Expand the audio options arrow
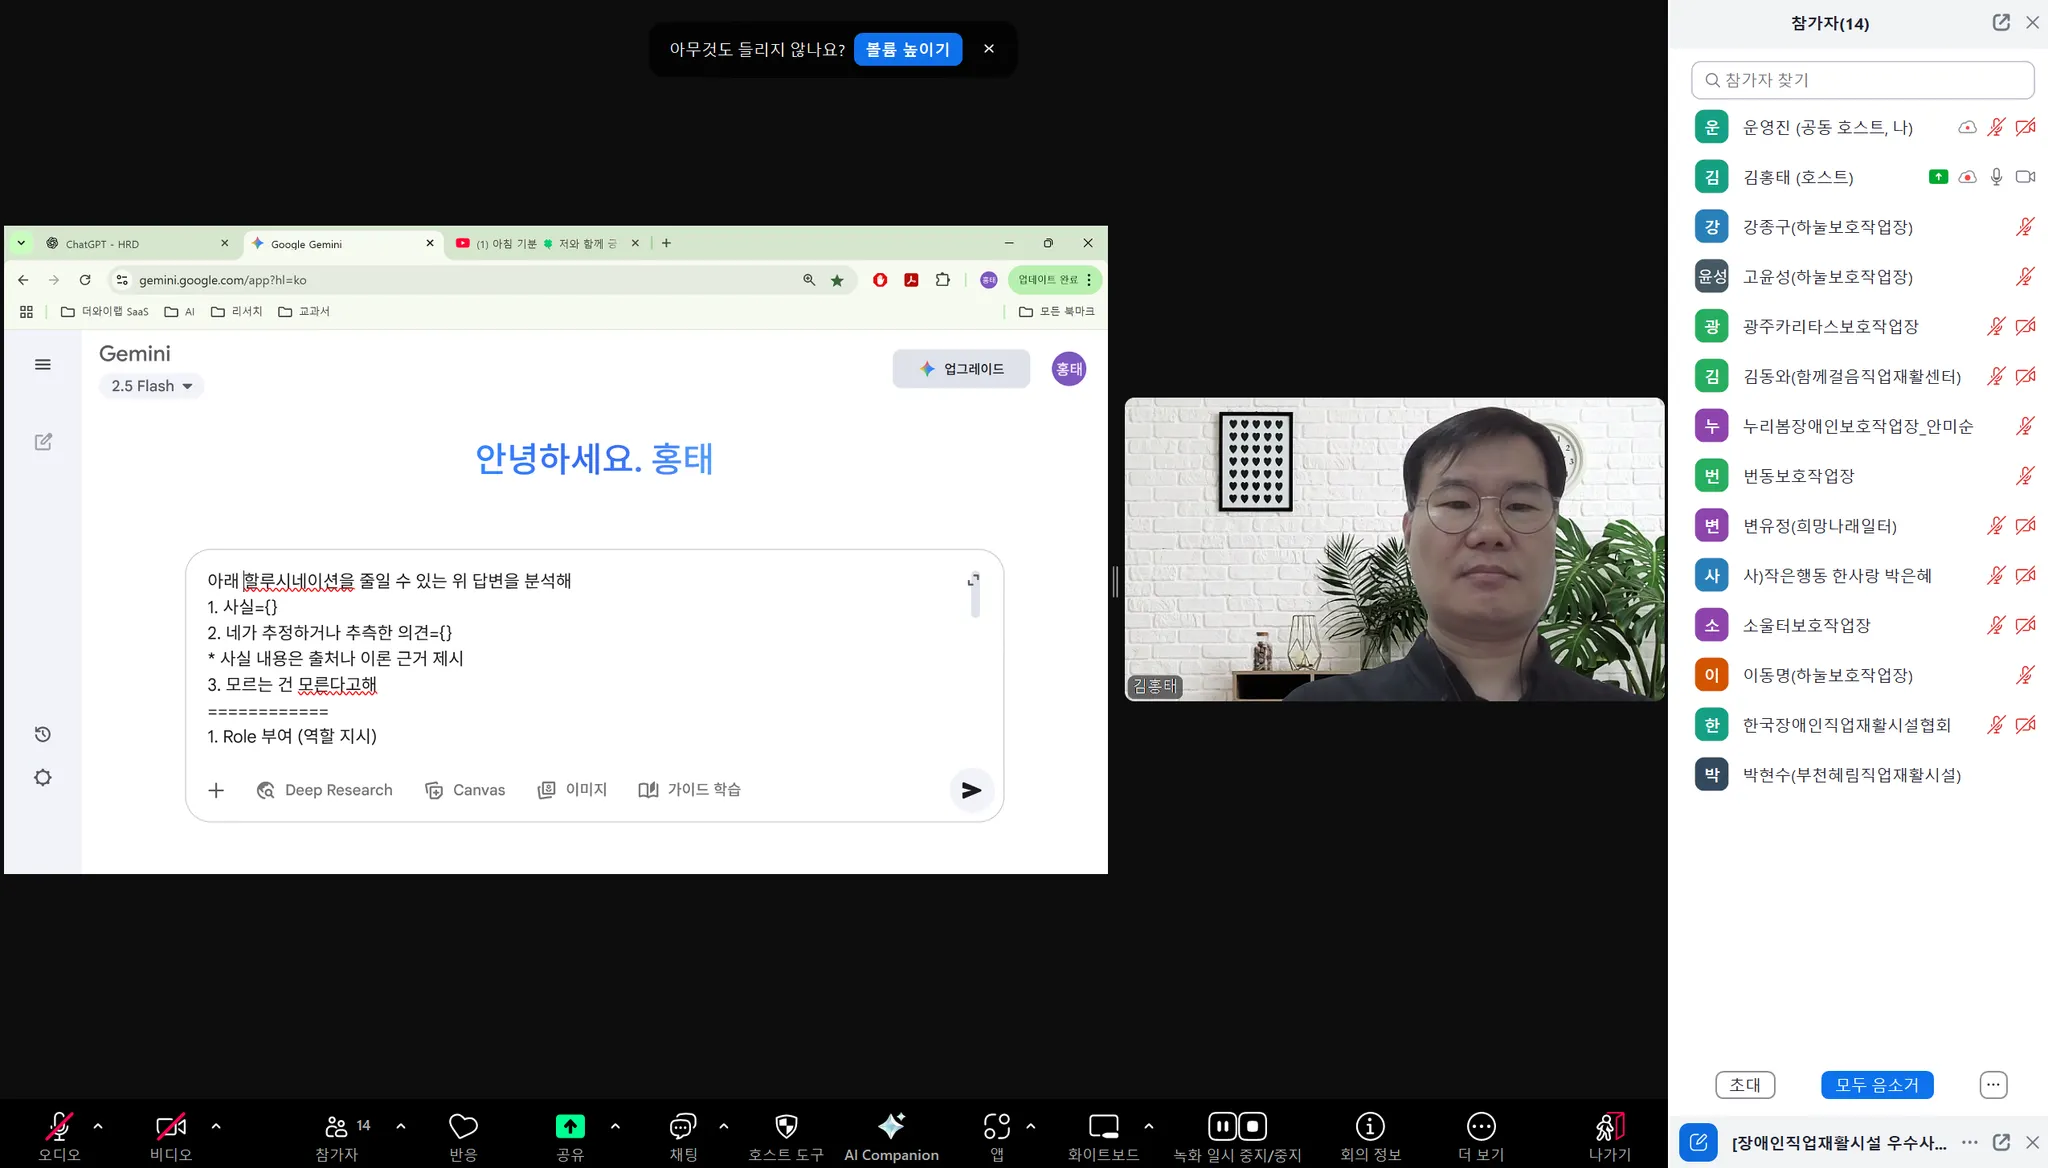This screenshot has height=1168, width=2048. point(98,1126)
